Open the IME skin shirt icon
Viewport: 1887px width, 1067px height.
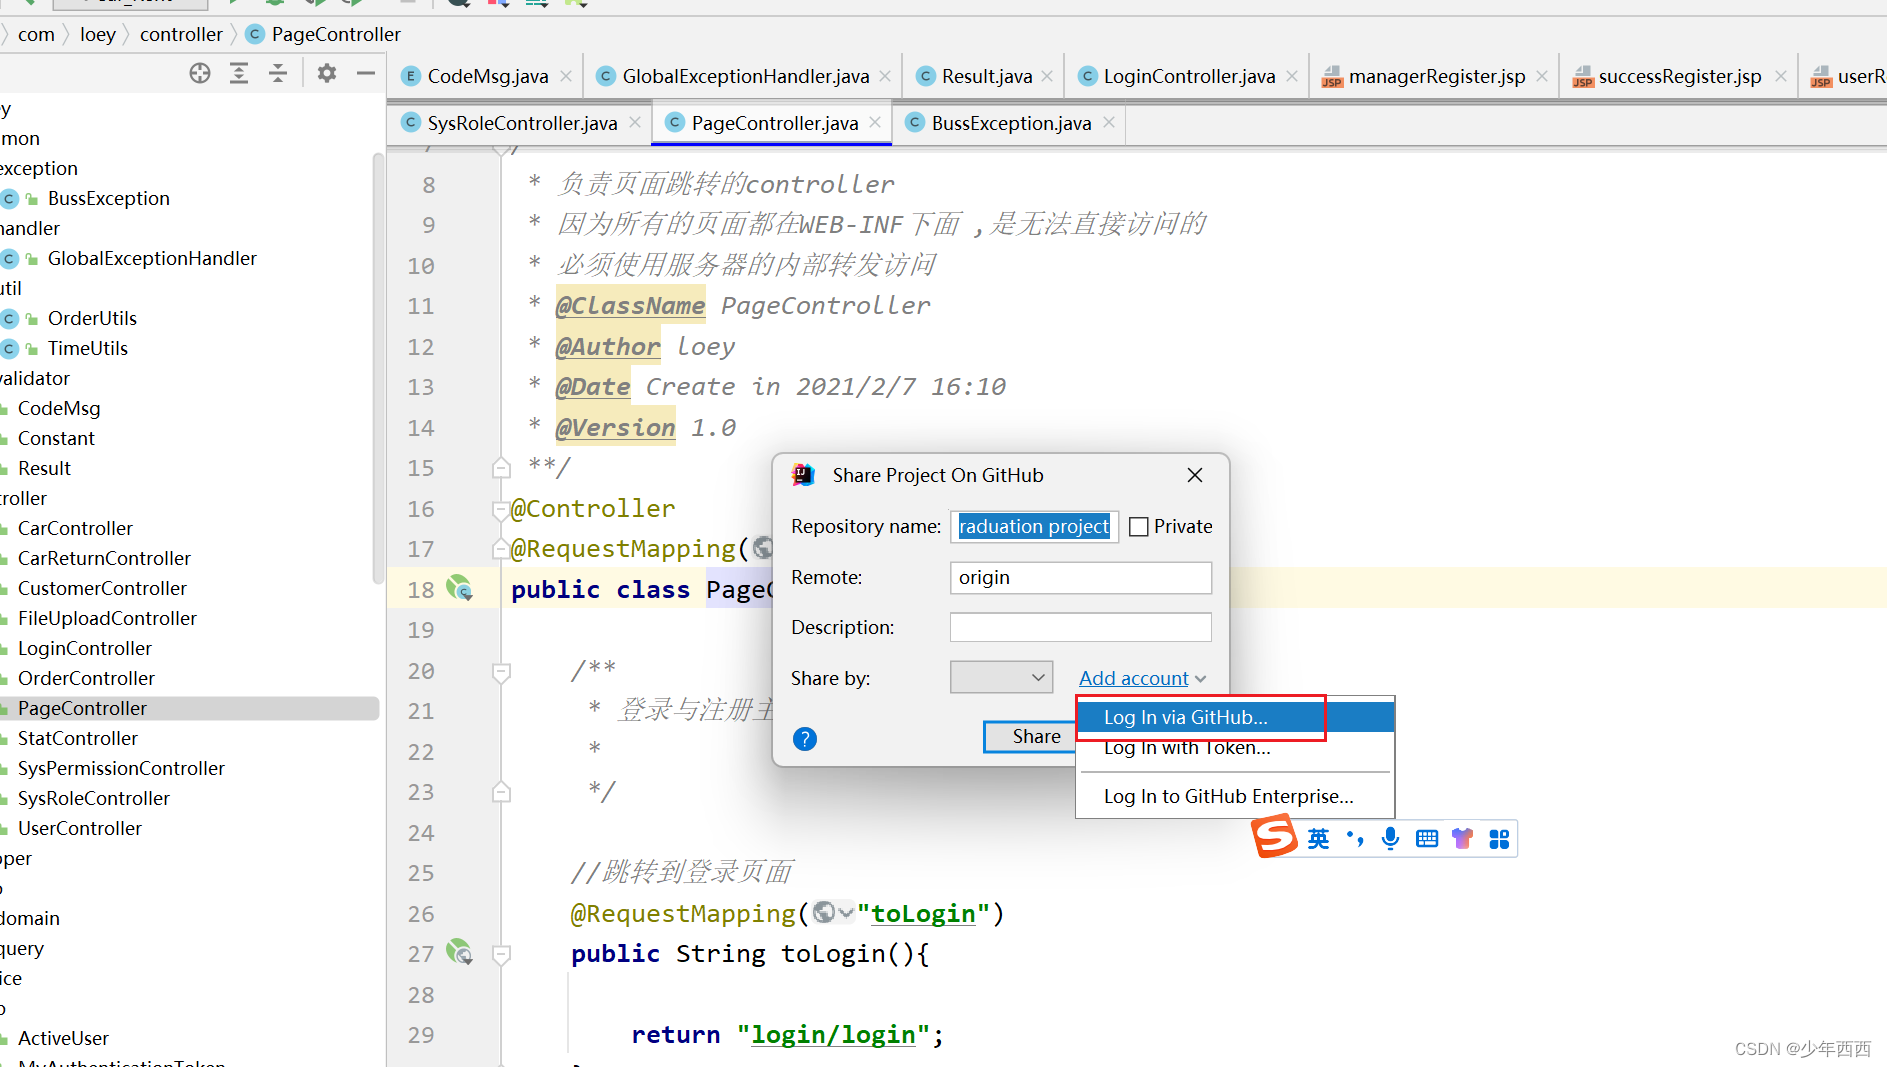1463,839
